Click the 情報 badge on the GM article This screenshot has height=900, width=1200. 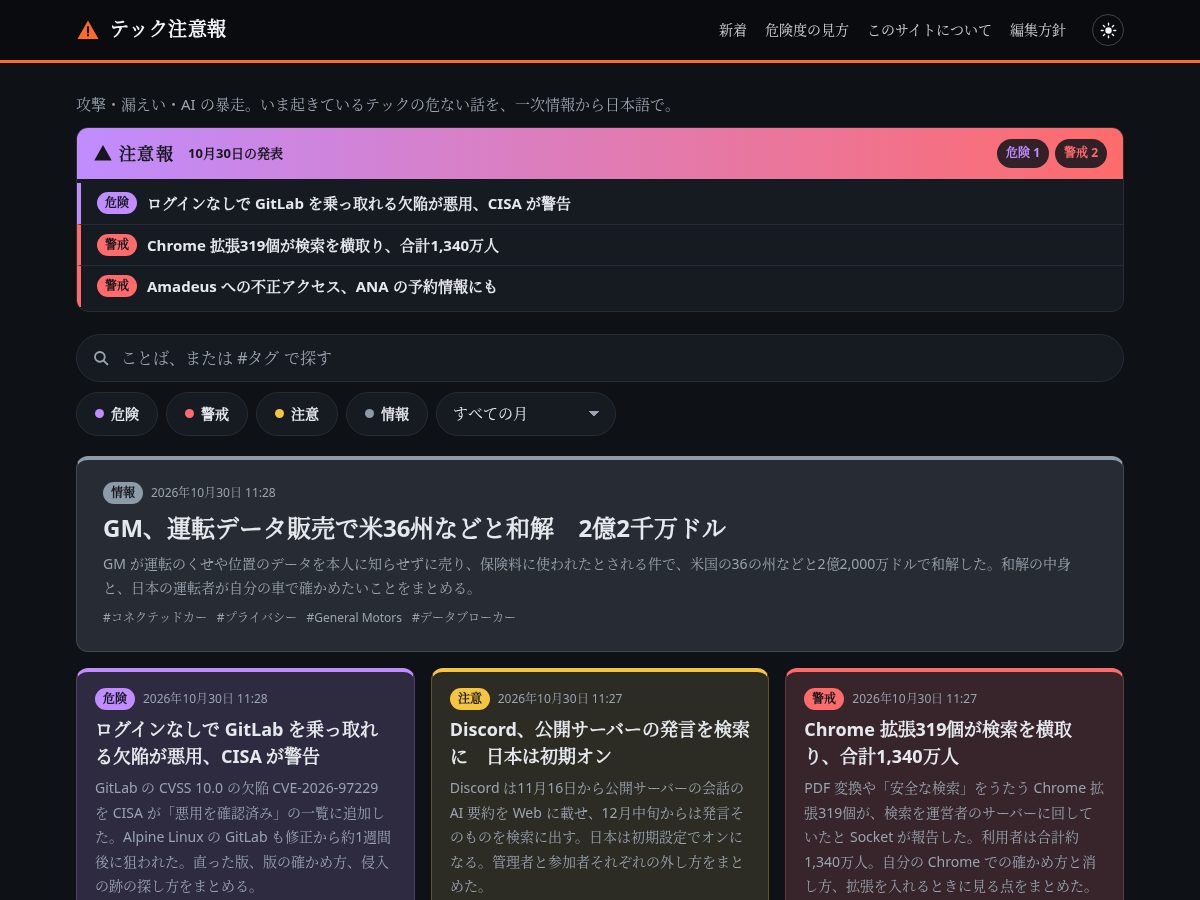123,492
